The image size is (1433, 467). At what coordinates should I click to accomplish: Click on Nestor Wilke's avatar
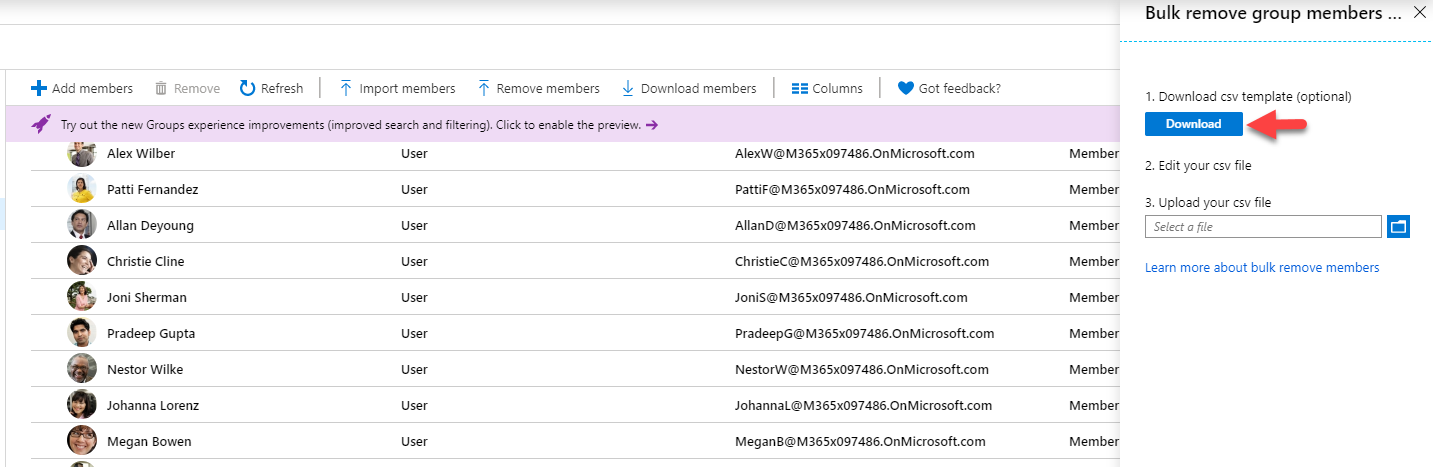[82, 369]
